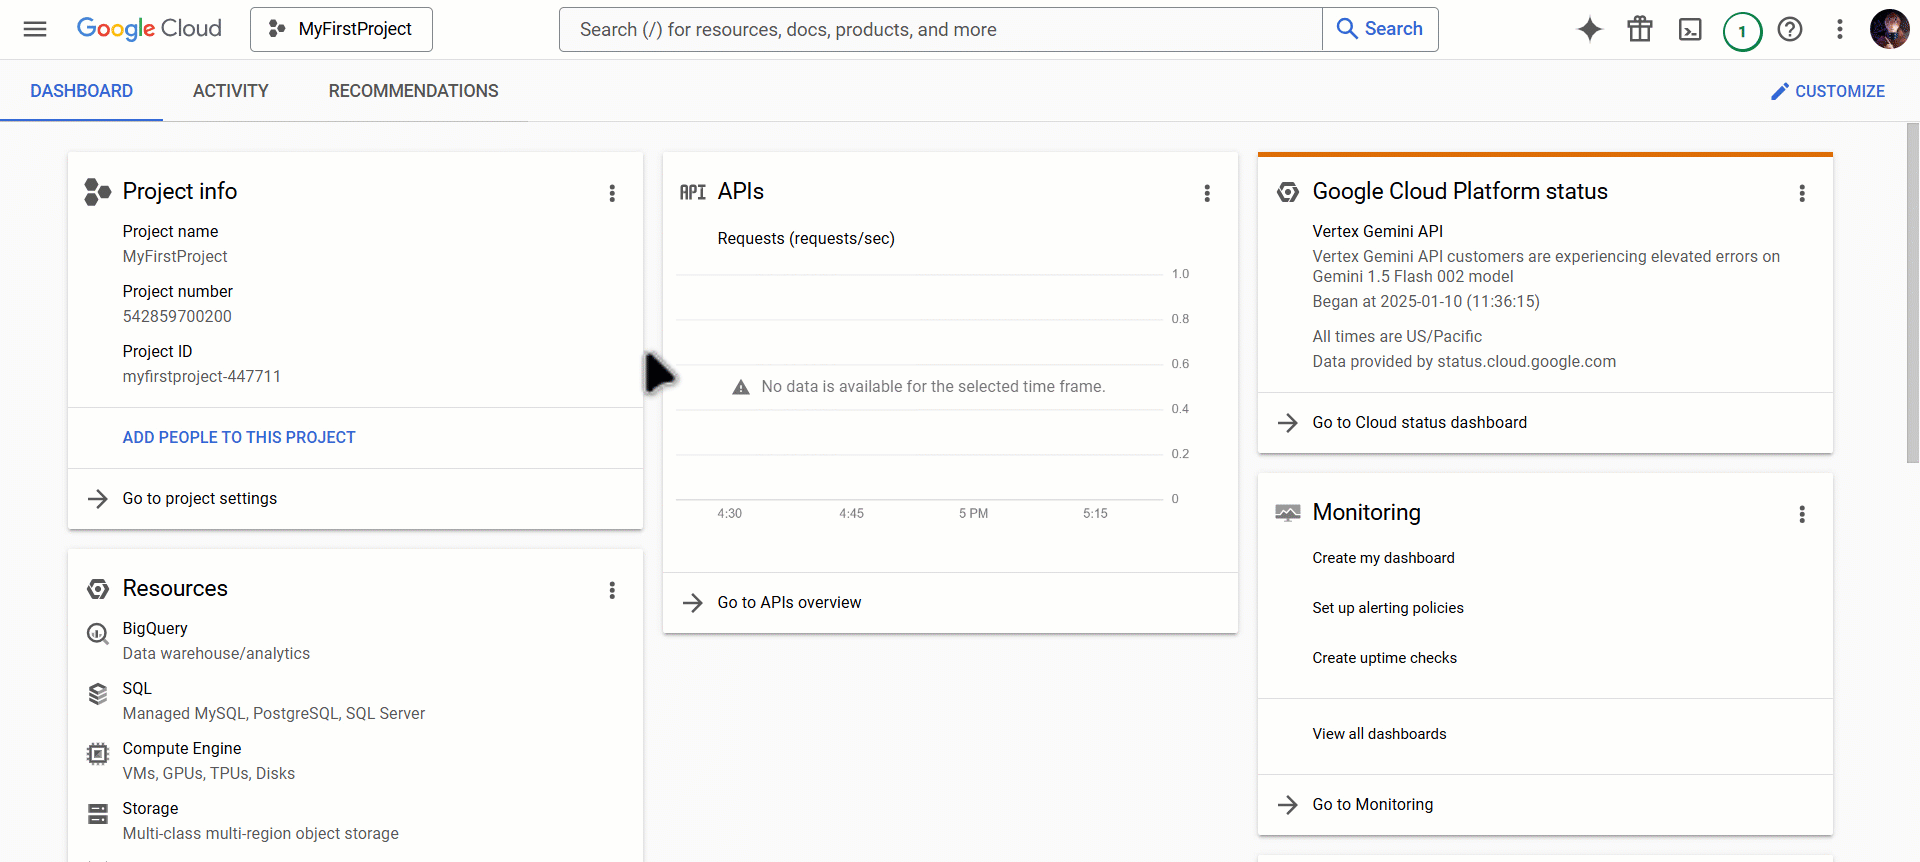Click the Monitoring chart icon
This screenshot has height=862, width=1920.
coord(1288,513)
